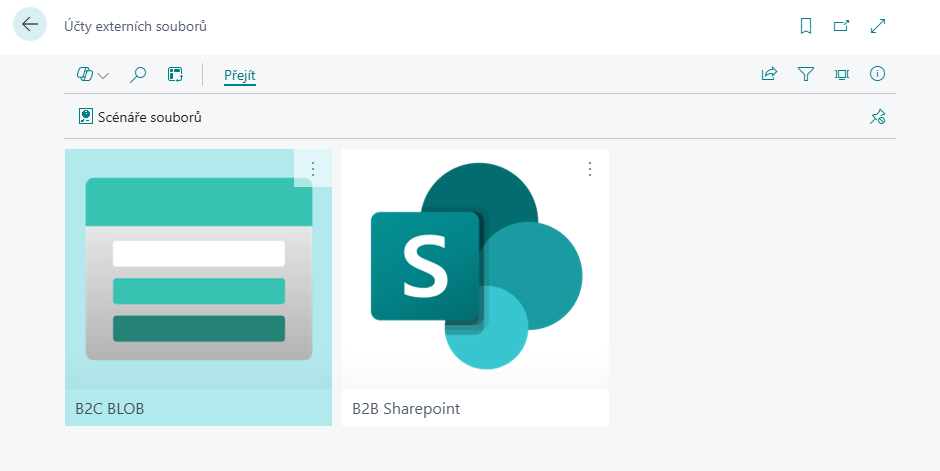Screen dimensions: 940x471
Task: Bookmark the Účty externích souborů page
Action: 806,26
